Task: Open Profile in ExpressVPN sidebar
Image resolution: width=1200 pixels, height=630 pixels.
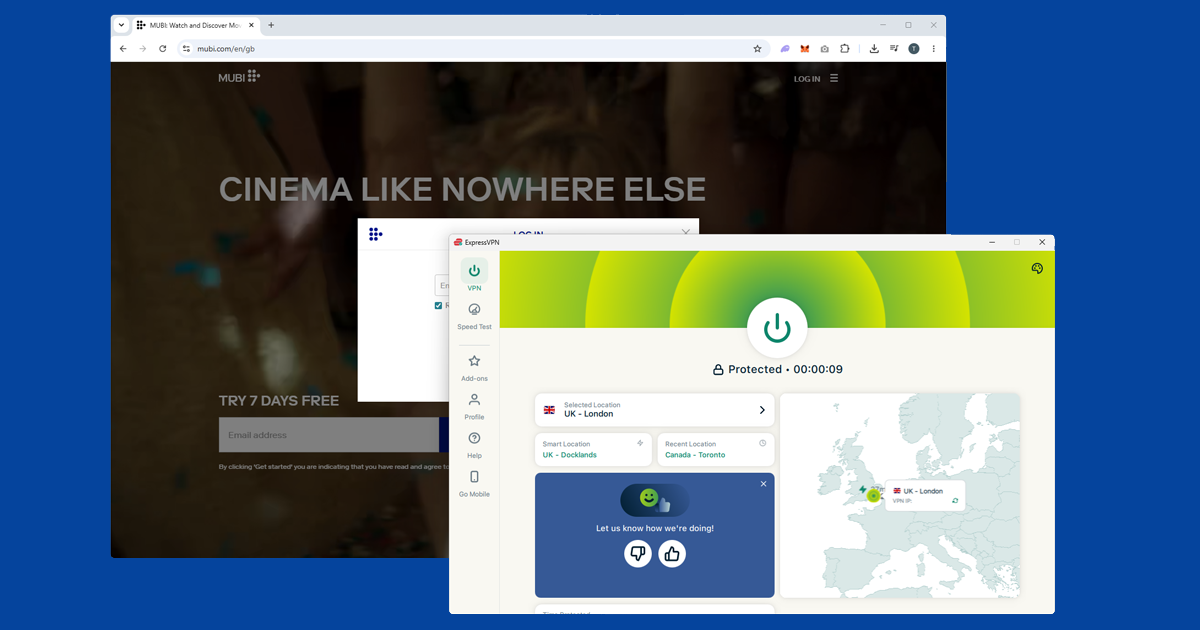Action: (x=474, y=406)
